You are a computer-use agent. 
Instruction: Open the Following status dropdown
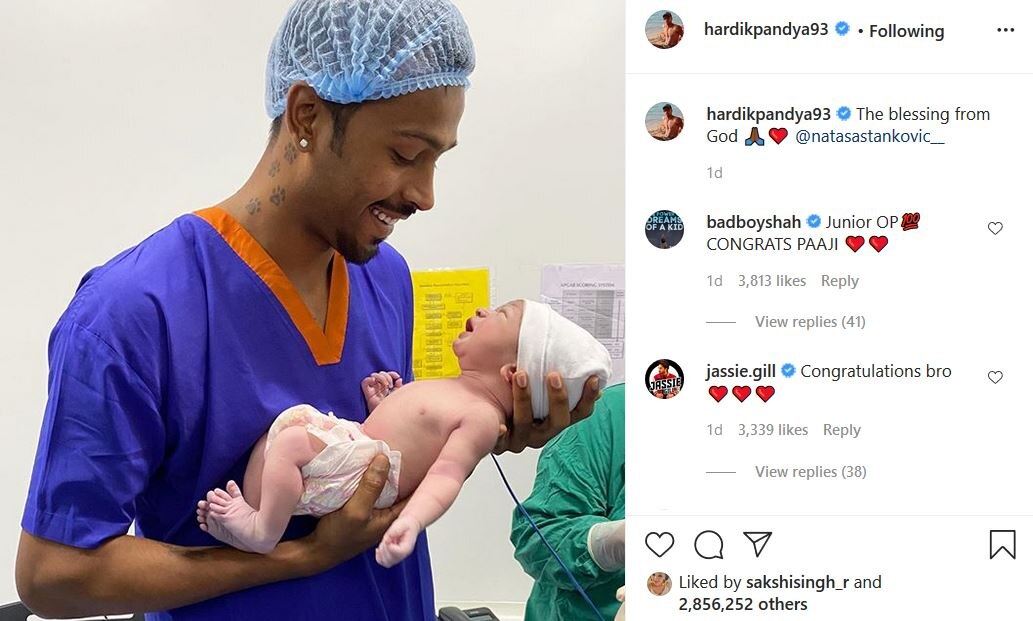tap(907, 31)
